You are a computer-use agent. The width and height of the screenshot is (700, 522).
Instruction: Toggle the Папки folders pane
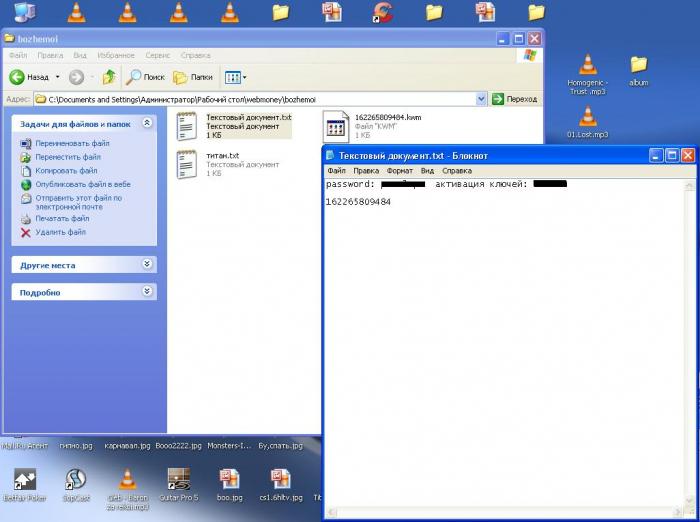pos(193,77)
